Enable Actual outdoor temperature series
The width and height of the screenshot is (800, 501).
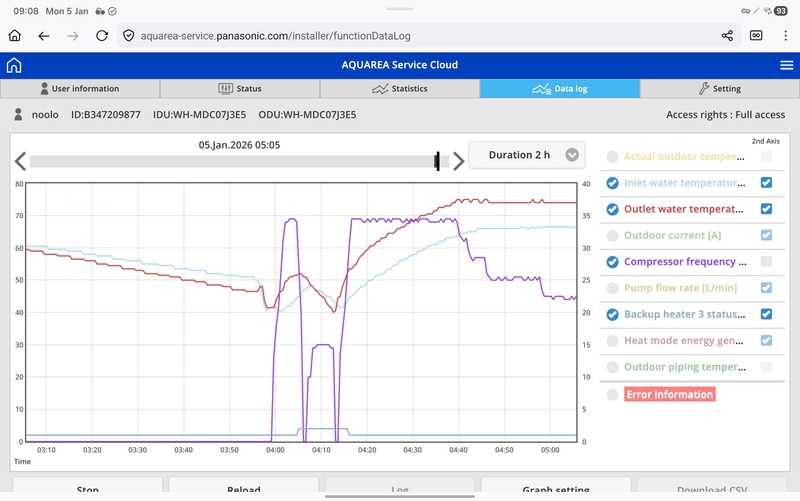pos(612,157)
